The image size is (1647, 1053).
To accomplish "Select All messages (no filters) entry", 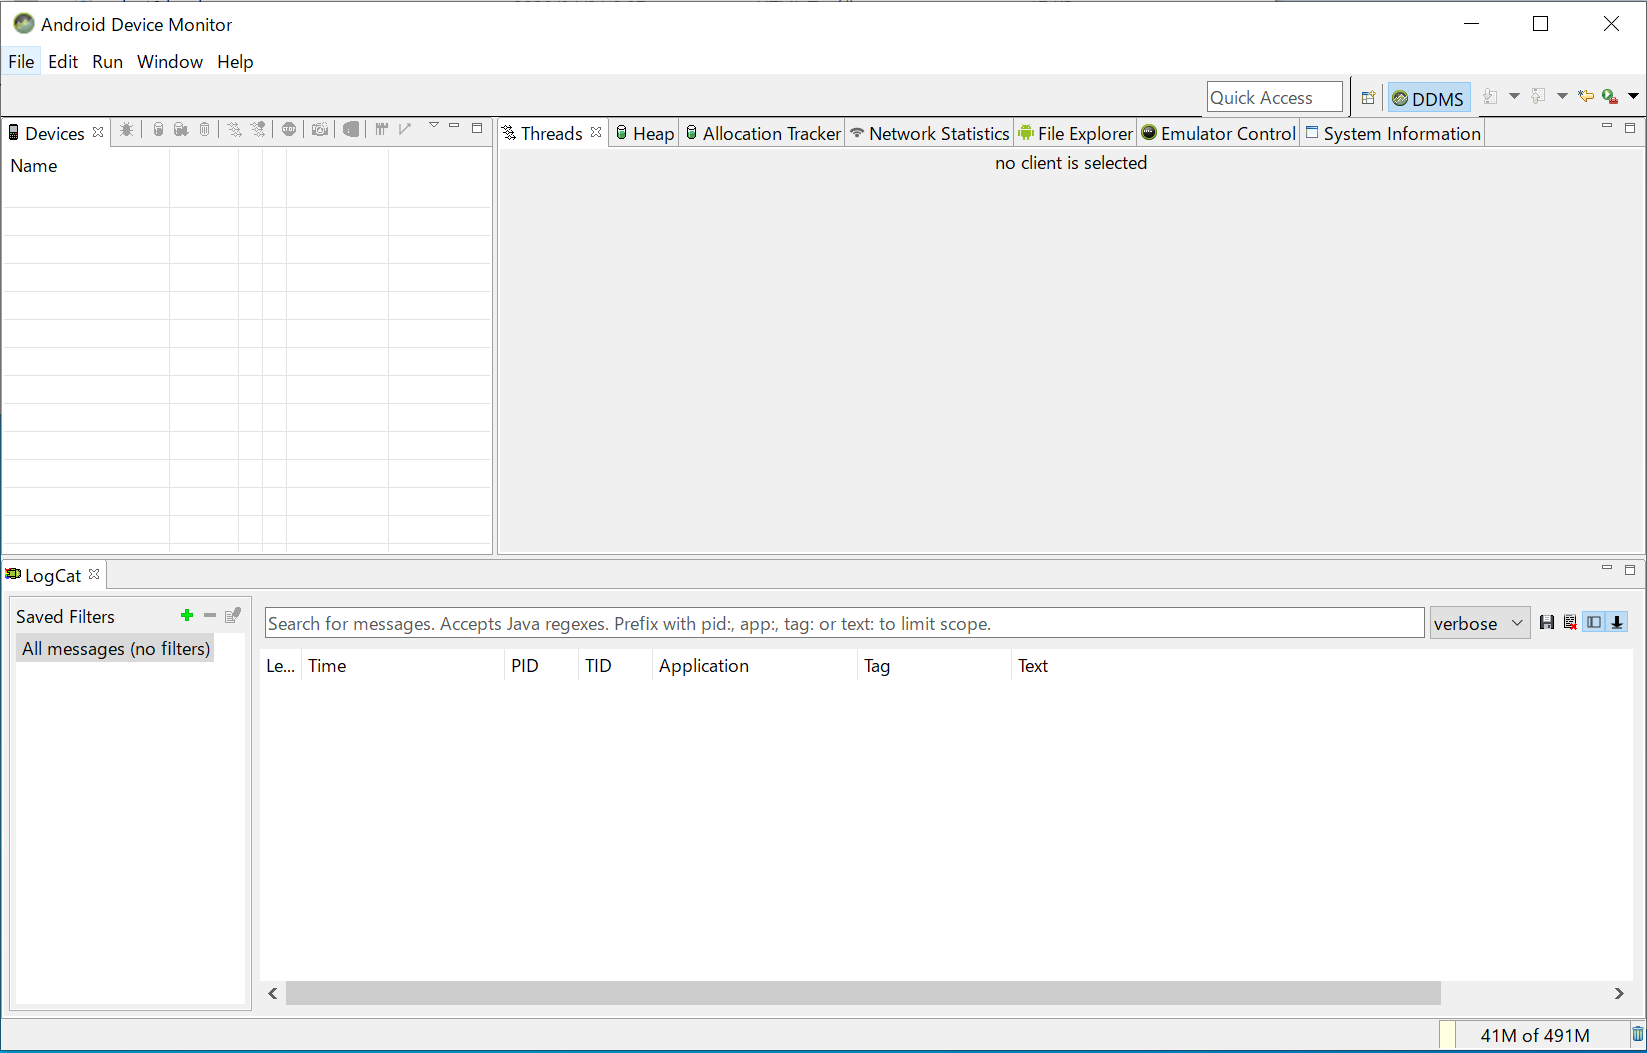I will pyautogui.click(x=116, y=649).
